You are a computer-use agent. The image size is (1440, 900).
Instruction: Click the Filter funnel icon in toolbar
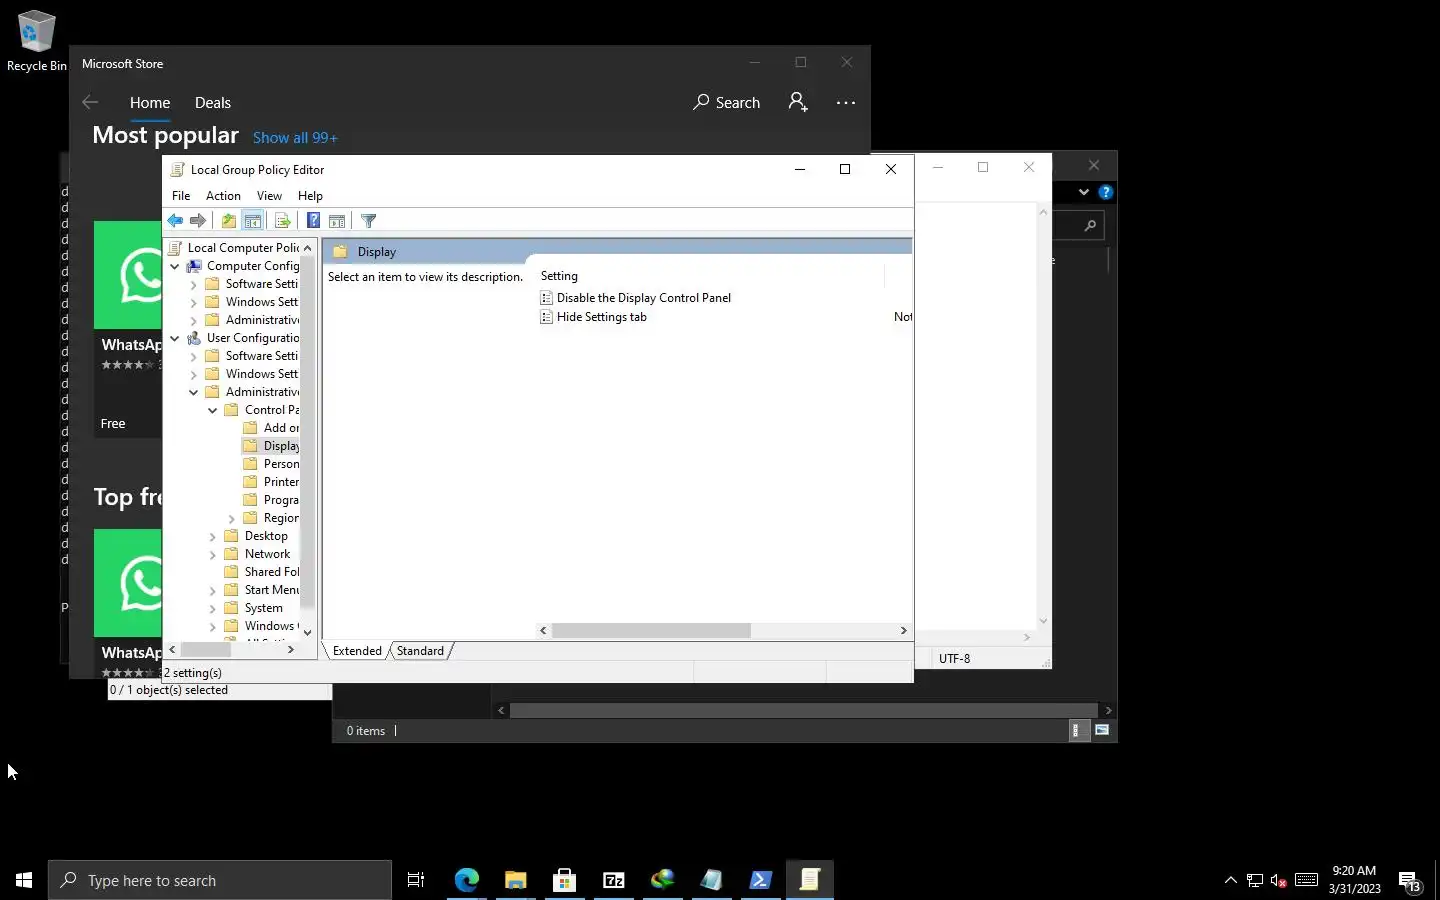click(368, 221)
